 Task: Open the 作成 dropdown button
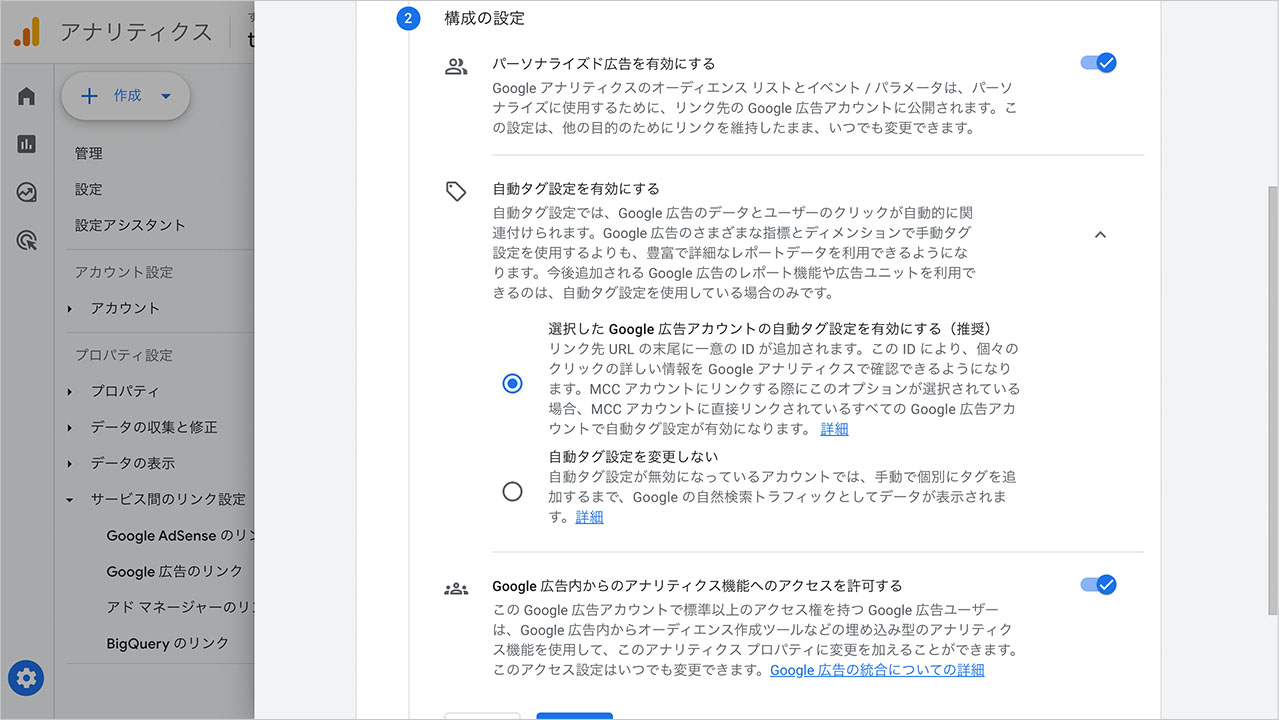pos(125,96)
